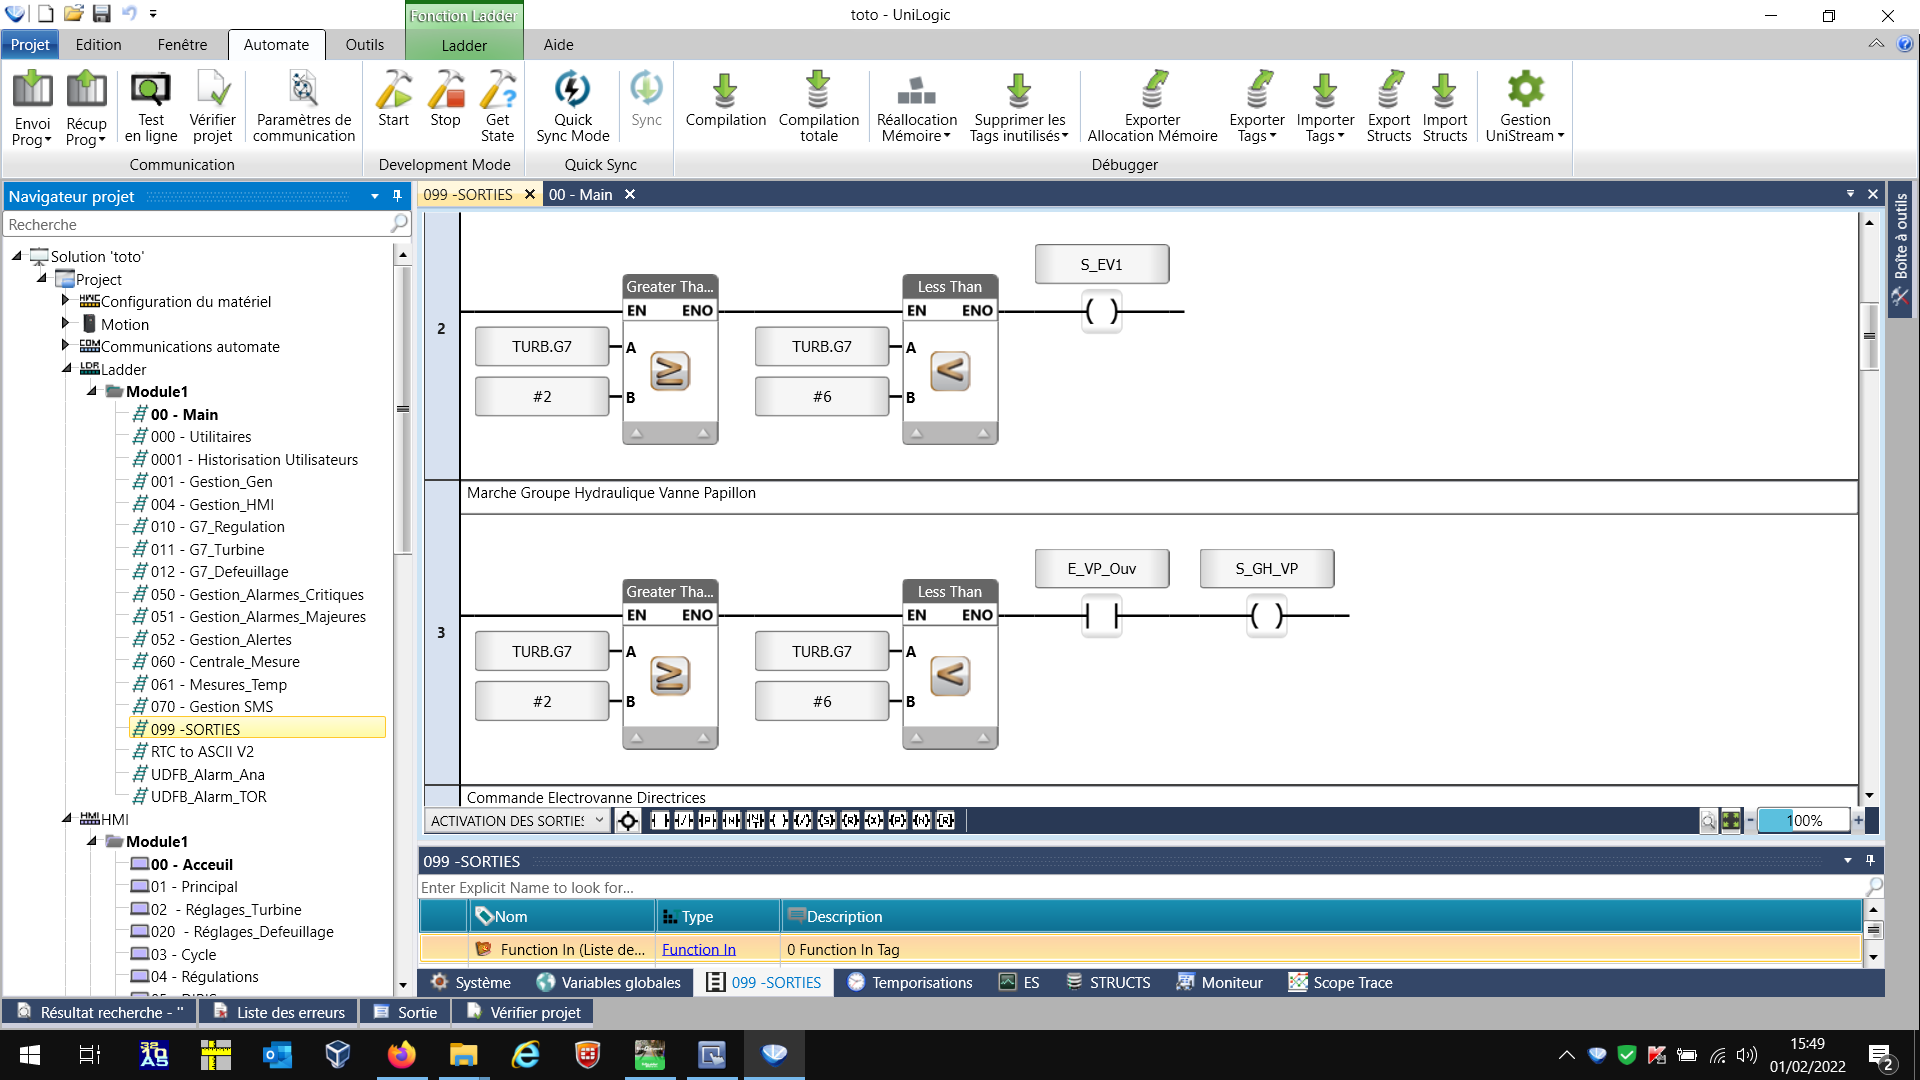Screen dimensions: 1920x1080
Task: Toggle pin on 099 -SORTIES tag panel
Action: pos(1869,861)
